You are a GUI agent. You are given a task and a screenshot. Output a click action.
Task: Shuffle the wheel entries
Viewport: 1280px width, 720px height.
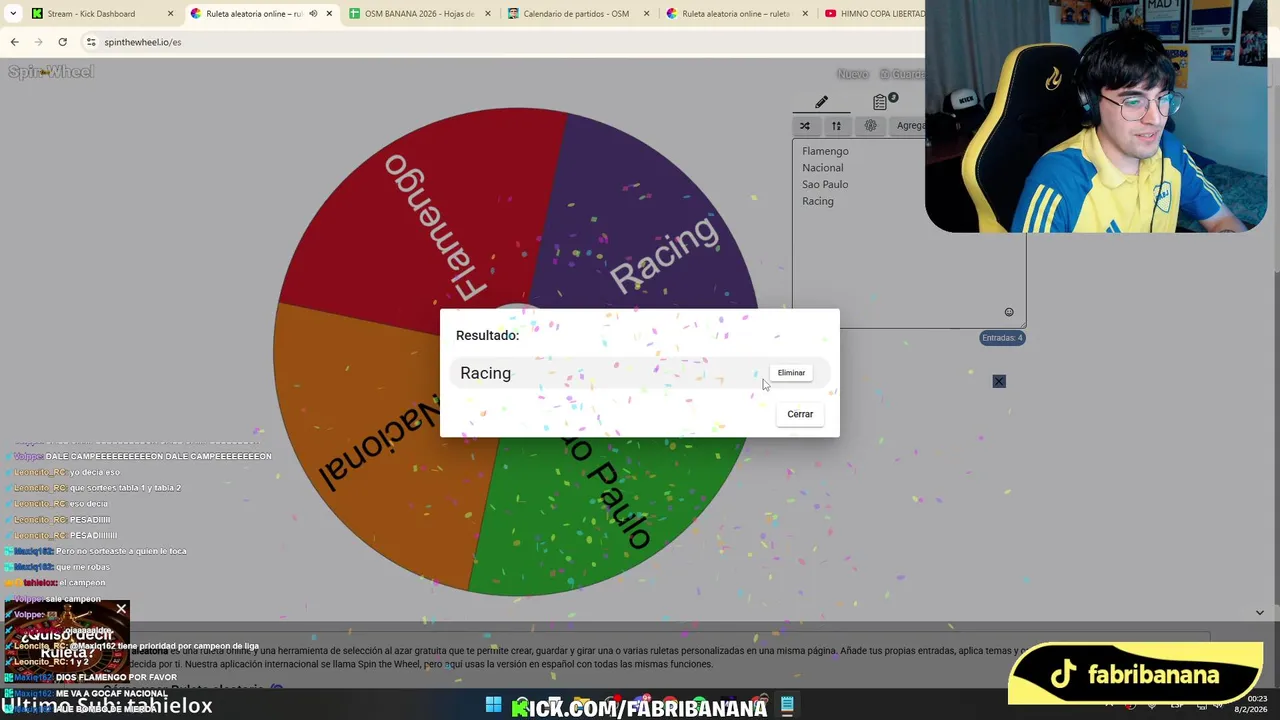click(x=804, y=126)
